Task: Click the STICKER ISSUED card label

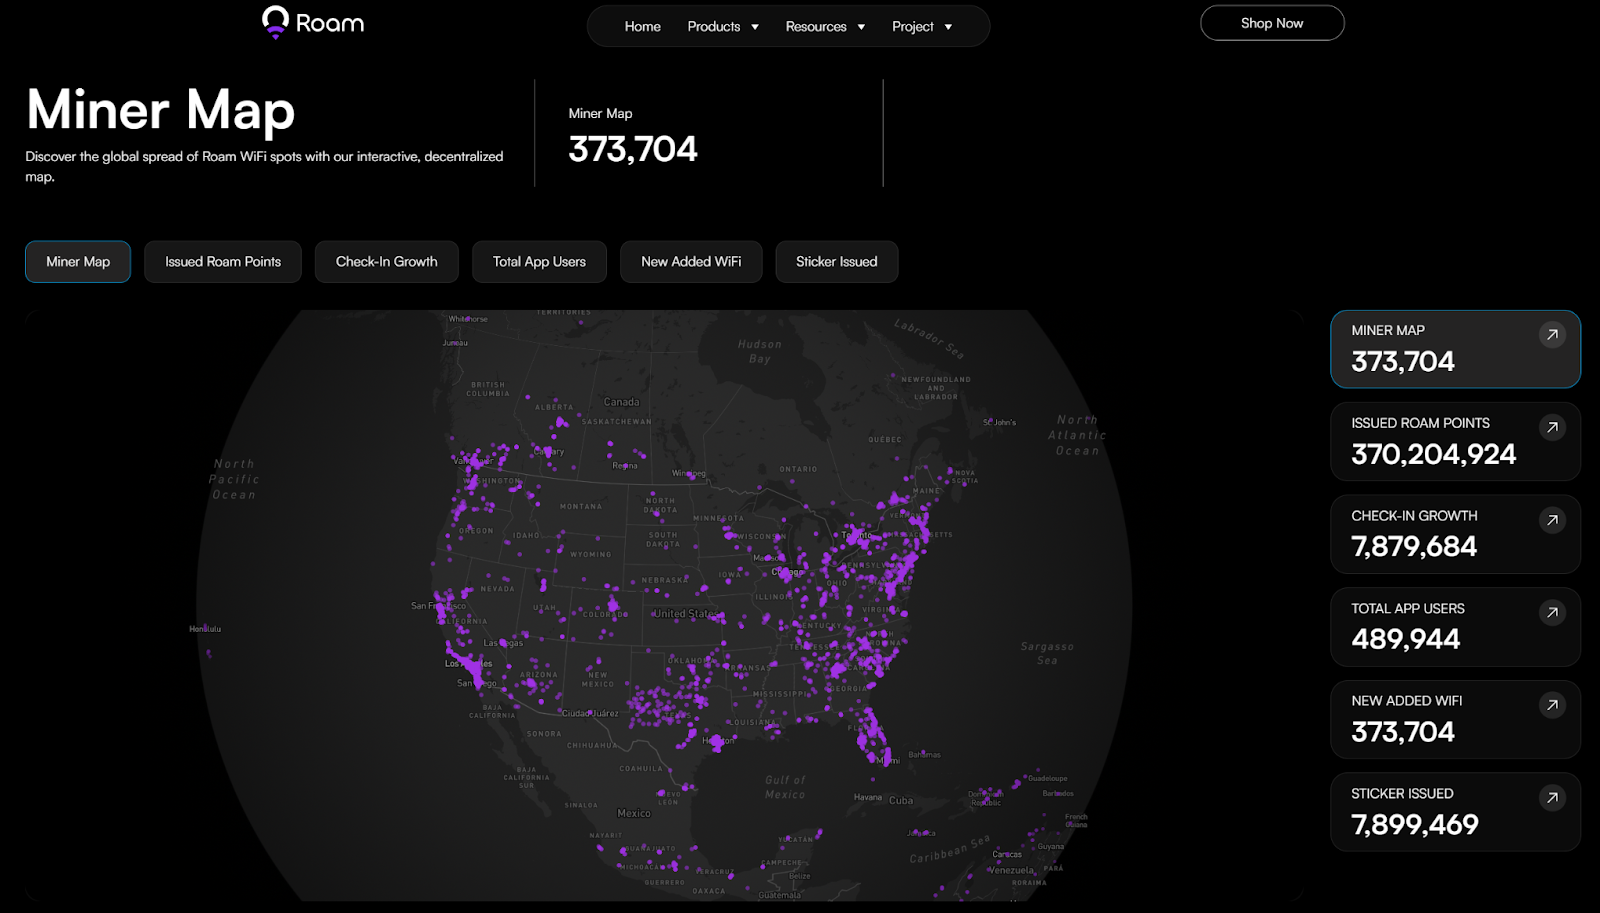Action: [1402, 794]
